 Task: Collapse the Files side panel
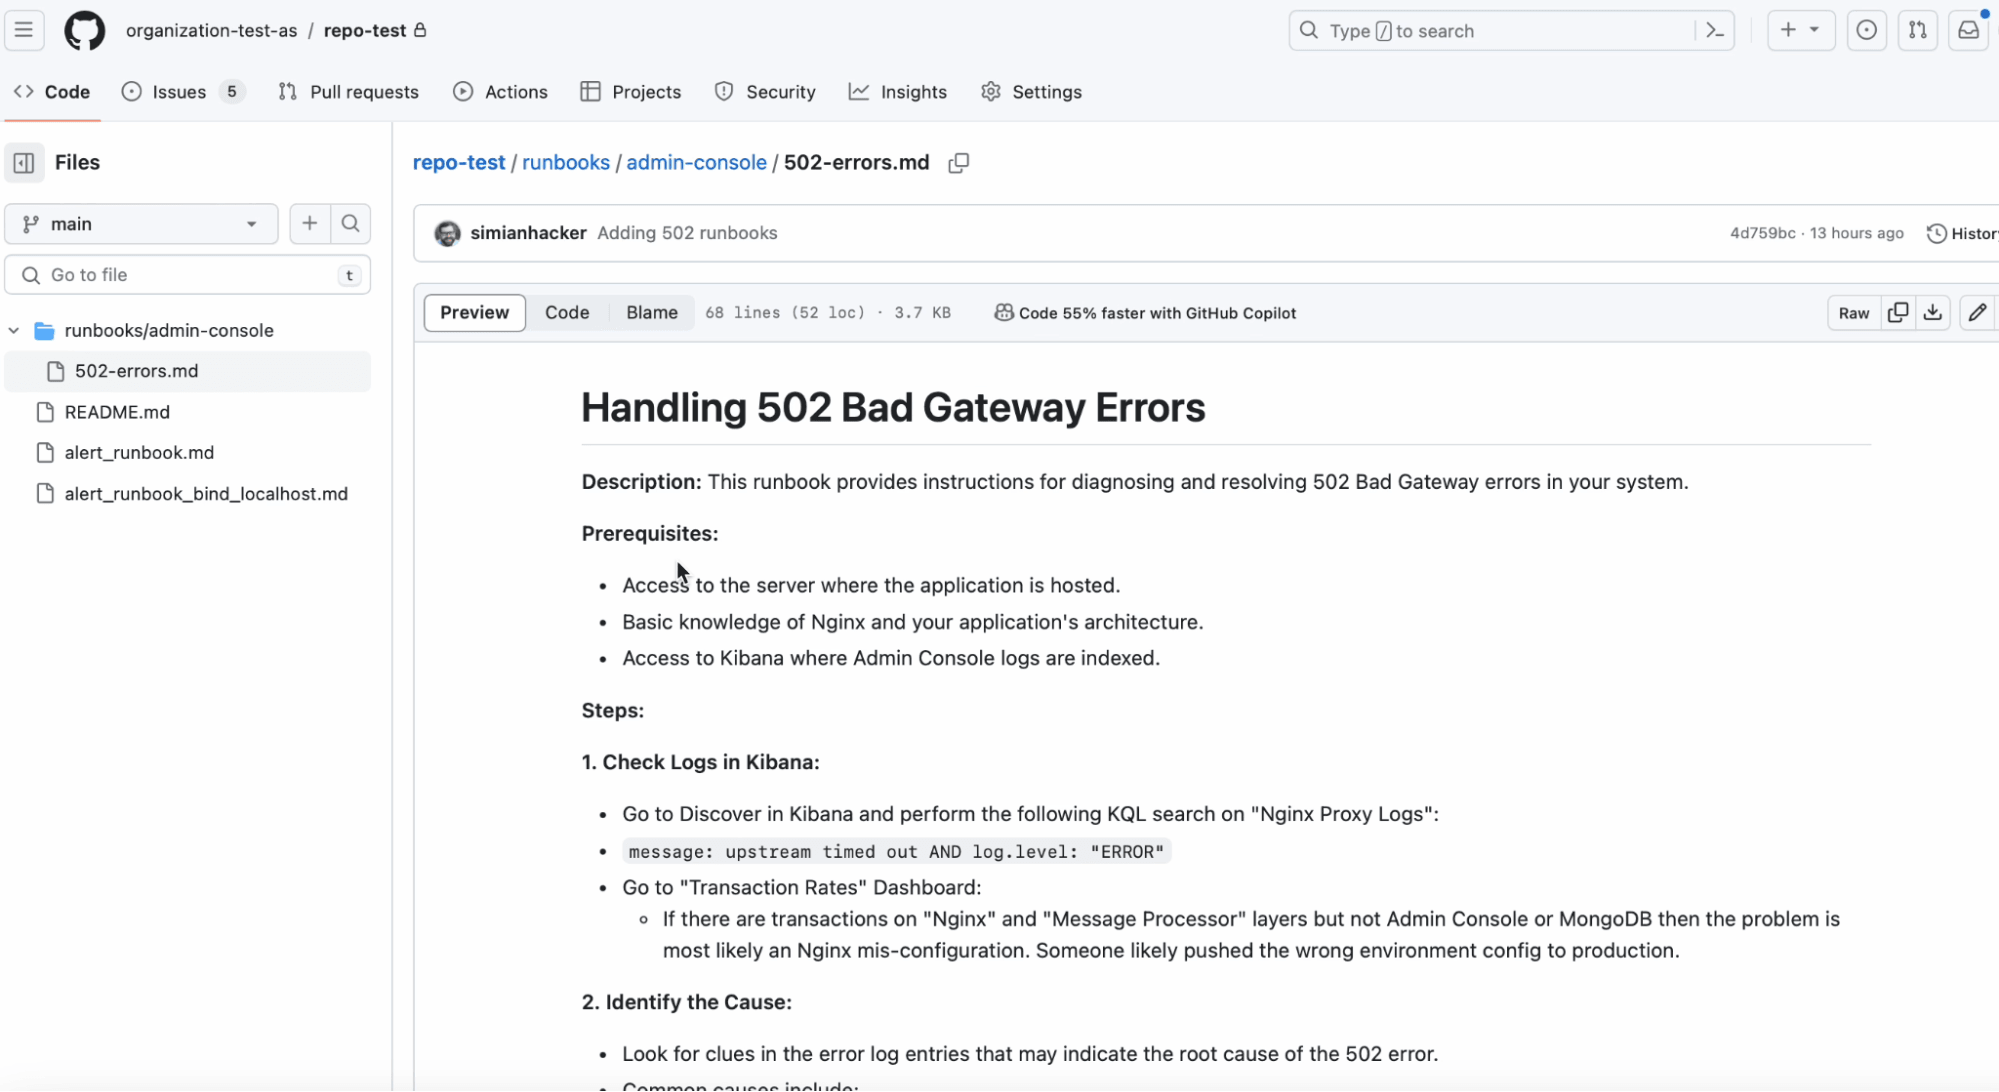coord(24,163)
